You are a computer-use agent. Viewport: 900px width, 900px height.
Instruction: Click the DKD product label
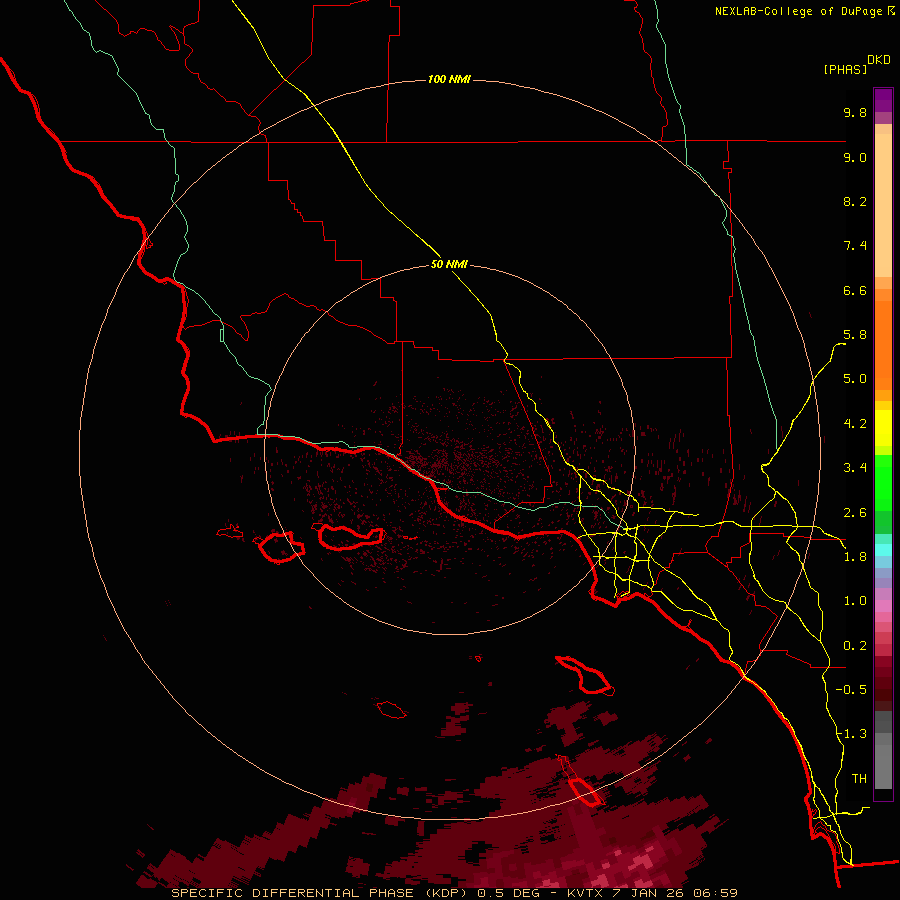(879, 60)
